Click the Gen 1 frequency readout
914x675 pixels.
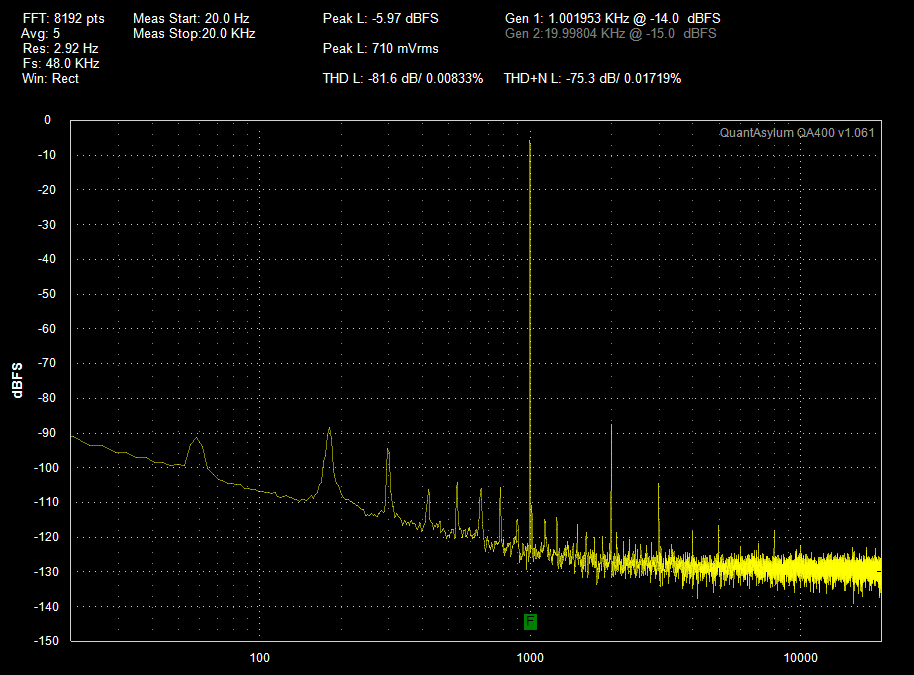coord(613,19)
